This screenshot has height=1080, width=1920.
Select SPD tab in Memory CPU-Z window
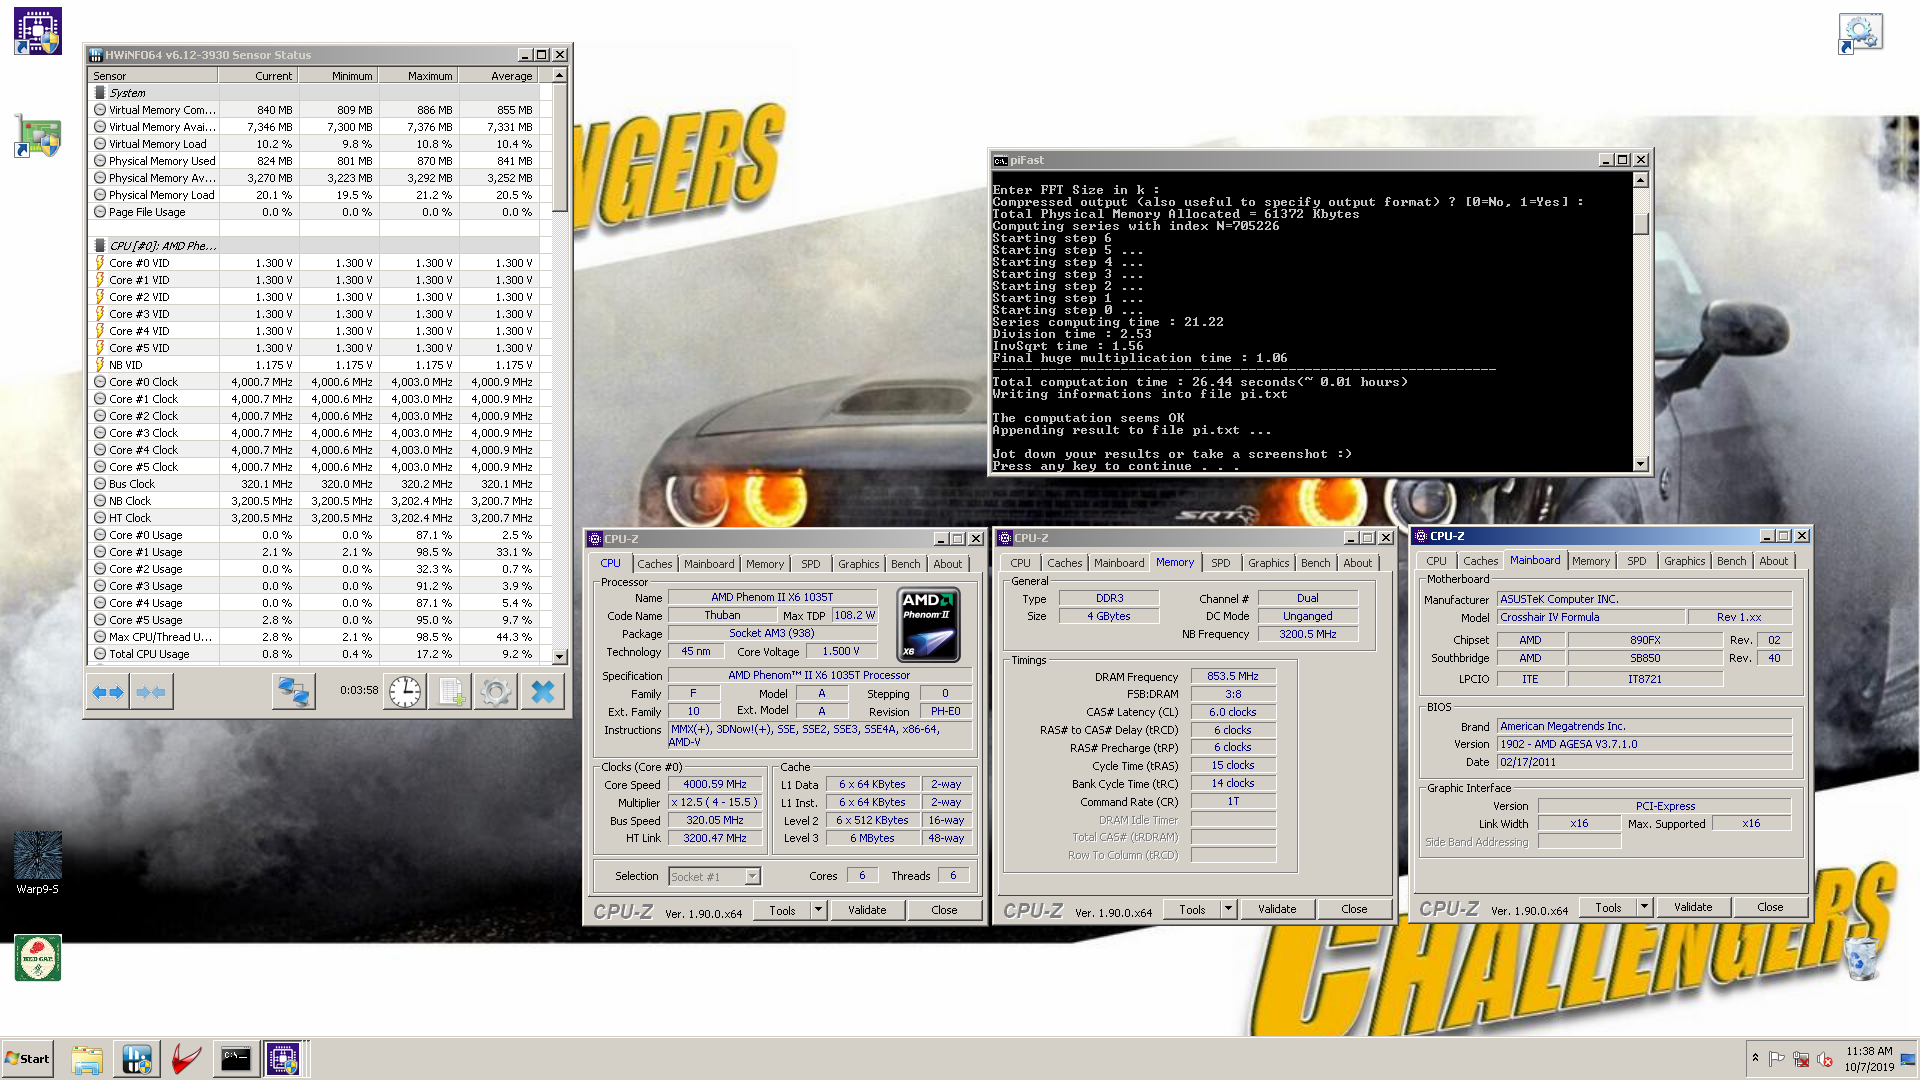click(x=1221, y=563)
